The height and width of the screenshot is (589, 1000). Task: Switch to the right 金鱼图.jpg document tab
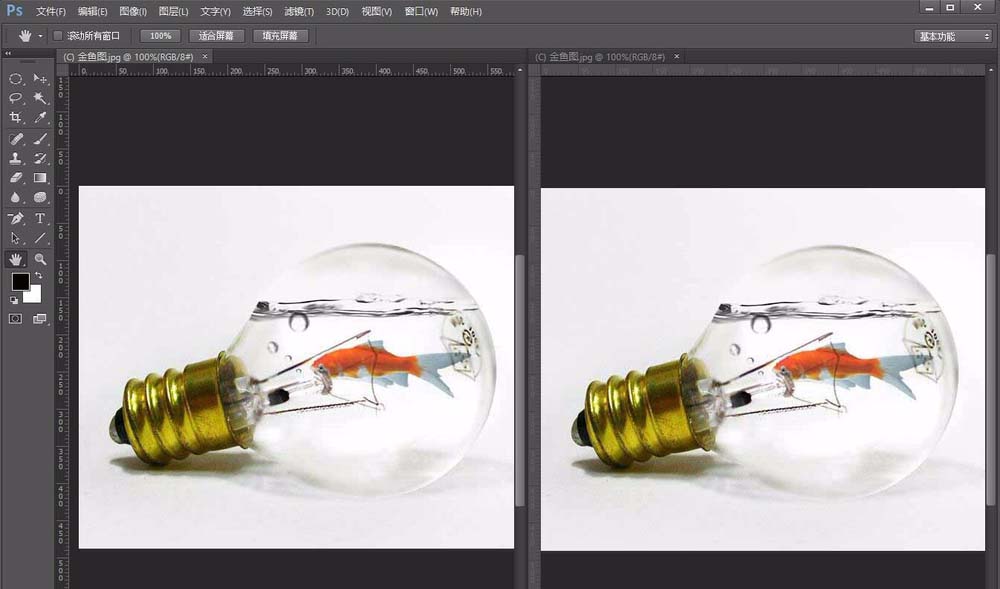(599, 57)
